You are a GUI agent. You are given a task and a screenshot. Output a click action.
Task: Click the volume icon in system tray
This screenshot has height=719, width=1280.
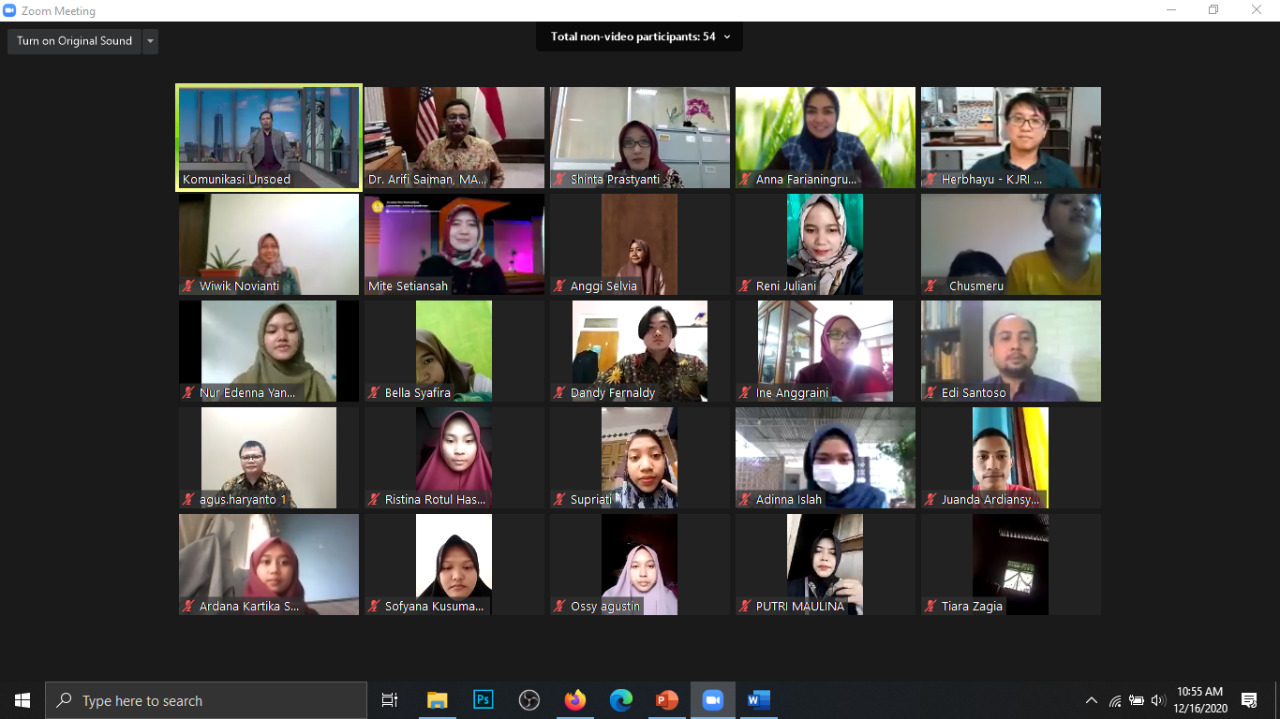click(x=1158, y=700)
